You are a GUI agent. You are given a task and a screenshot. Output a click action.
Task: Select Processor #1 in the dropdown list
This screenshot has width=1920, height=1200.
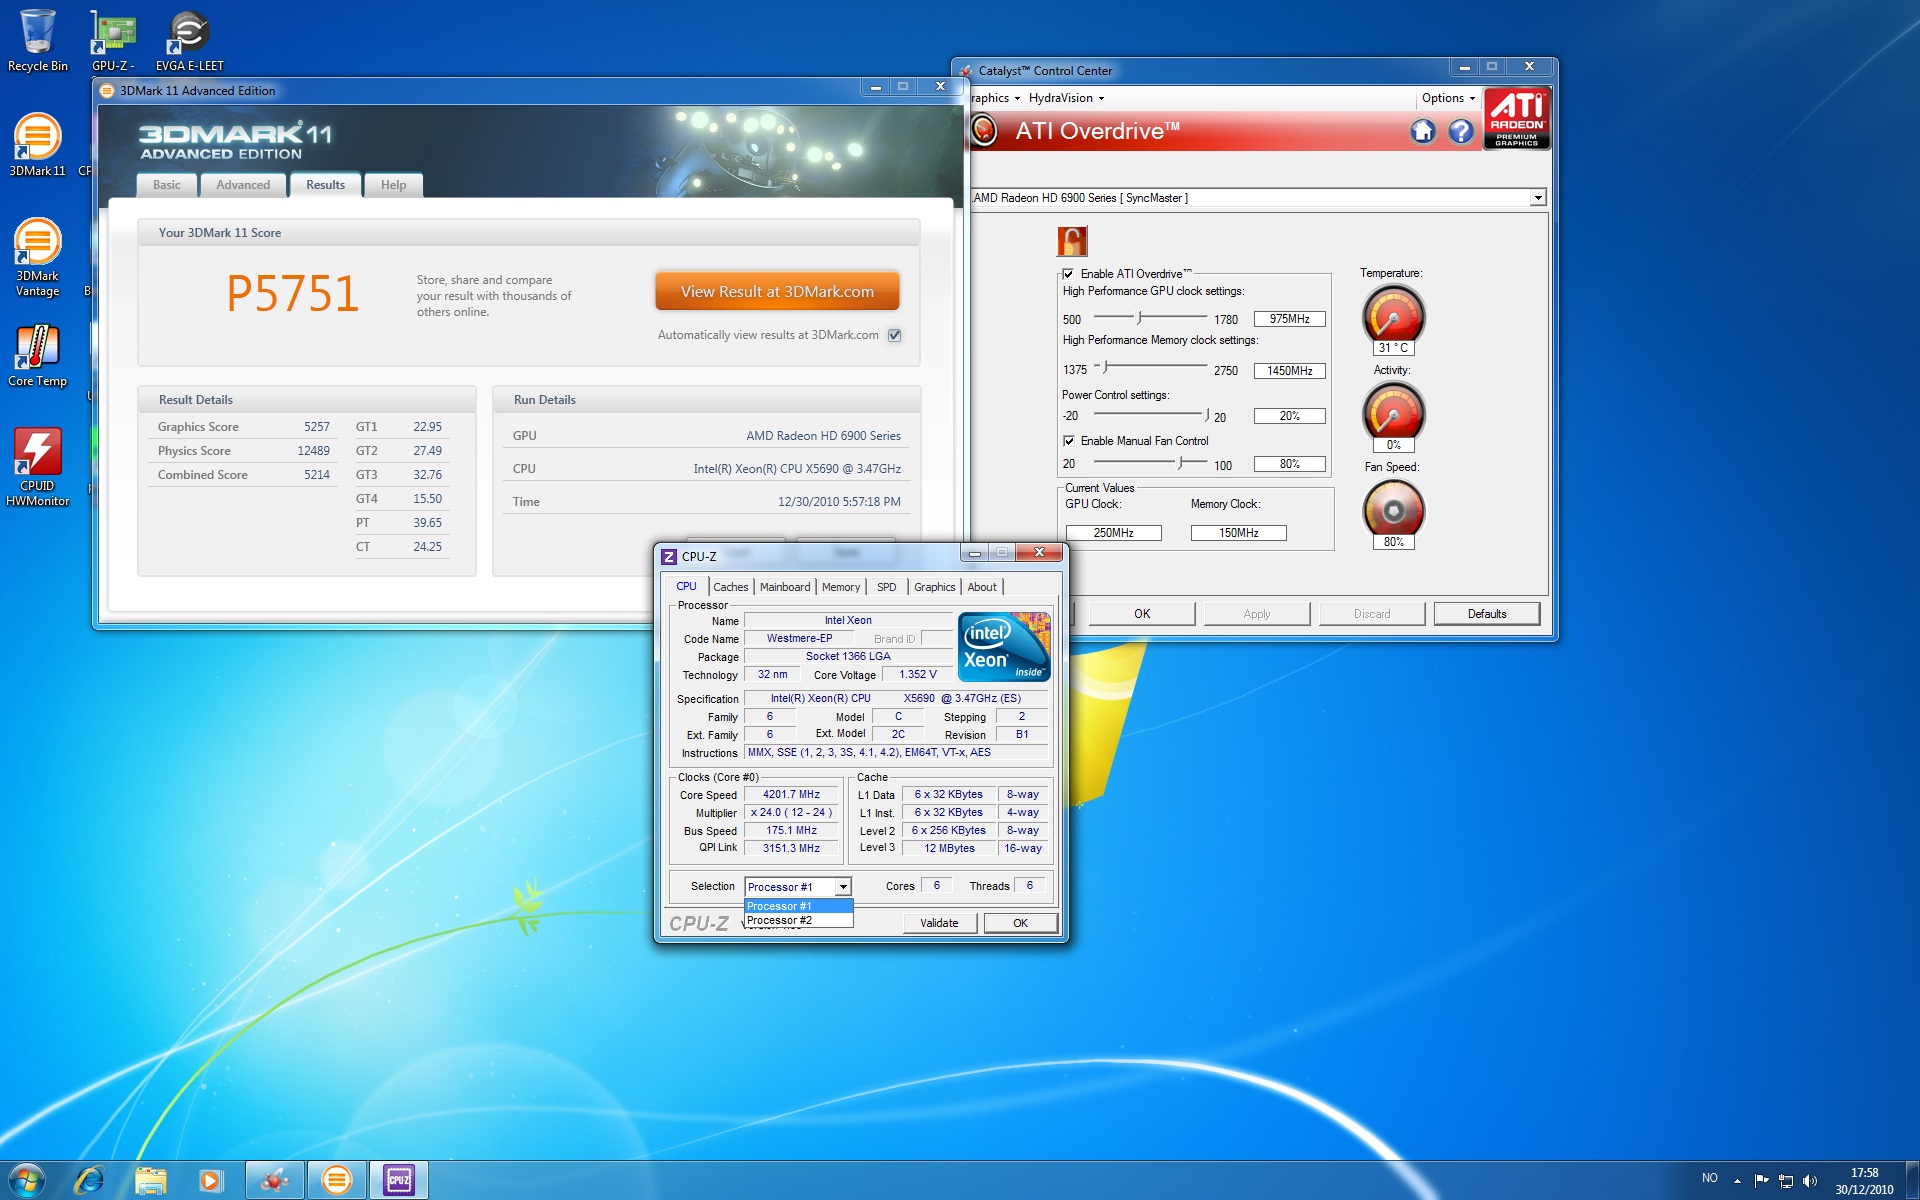[x=799, y=906]
